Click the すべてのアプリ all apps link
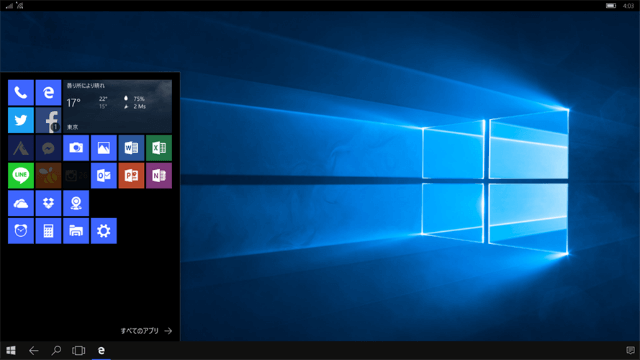Screen dimensions: 640x360 (x=146, y=331)
